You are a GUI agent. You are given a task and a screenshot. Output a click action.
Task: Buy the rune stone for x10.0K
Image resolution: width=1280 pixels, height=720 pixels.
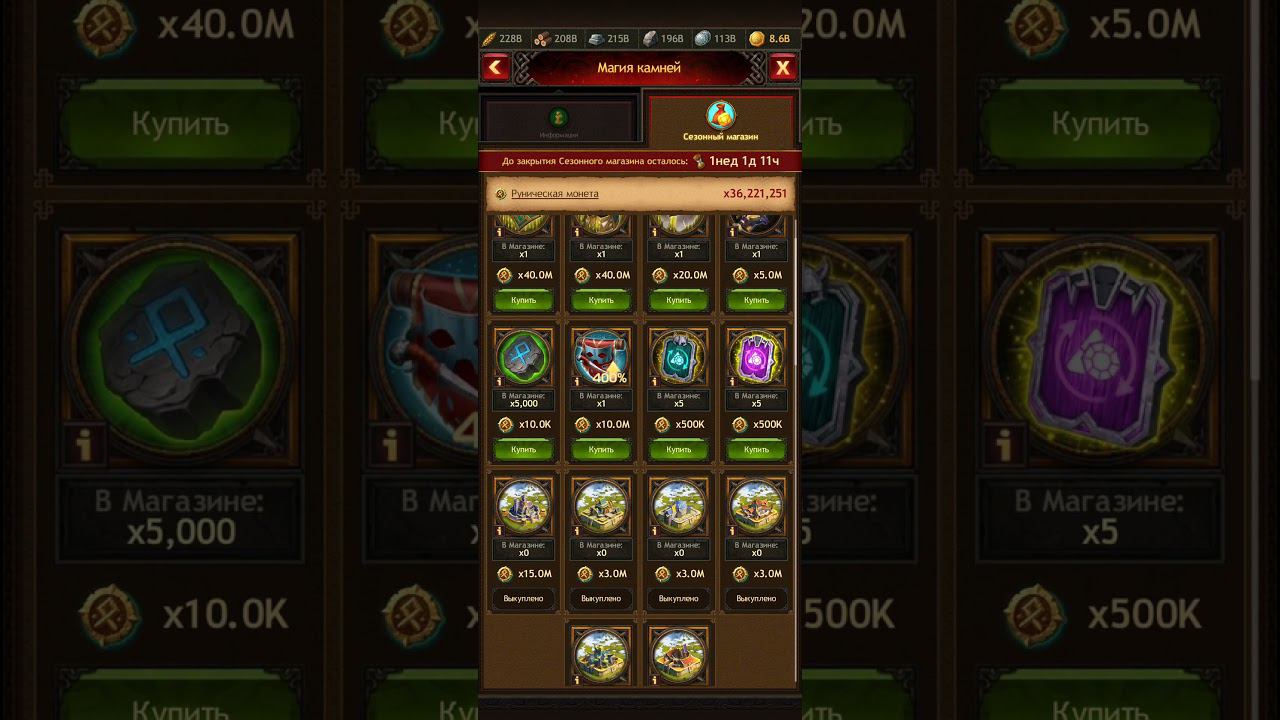pos(523,450)
